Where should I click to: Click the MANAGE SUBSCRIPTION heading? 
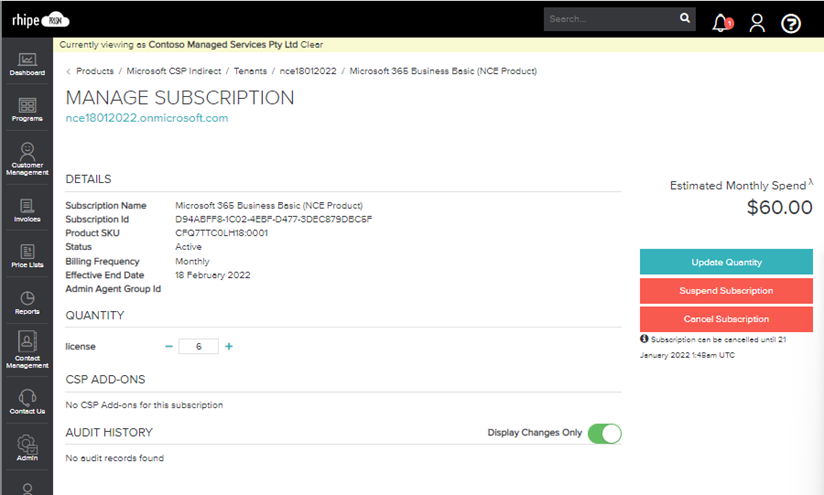coord(180,98)
